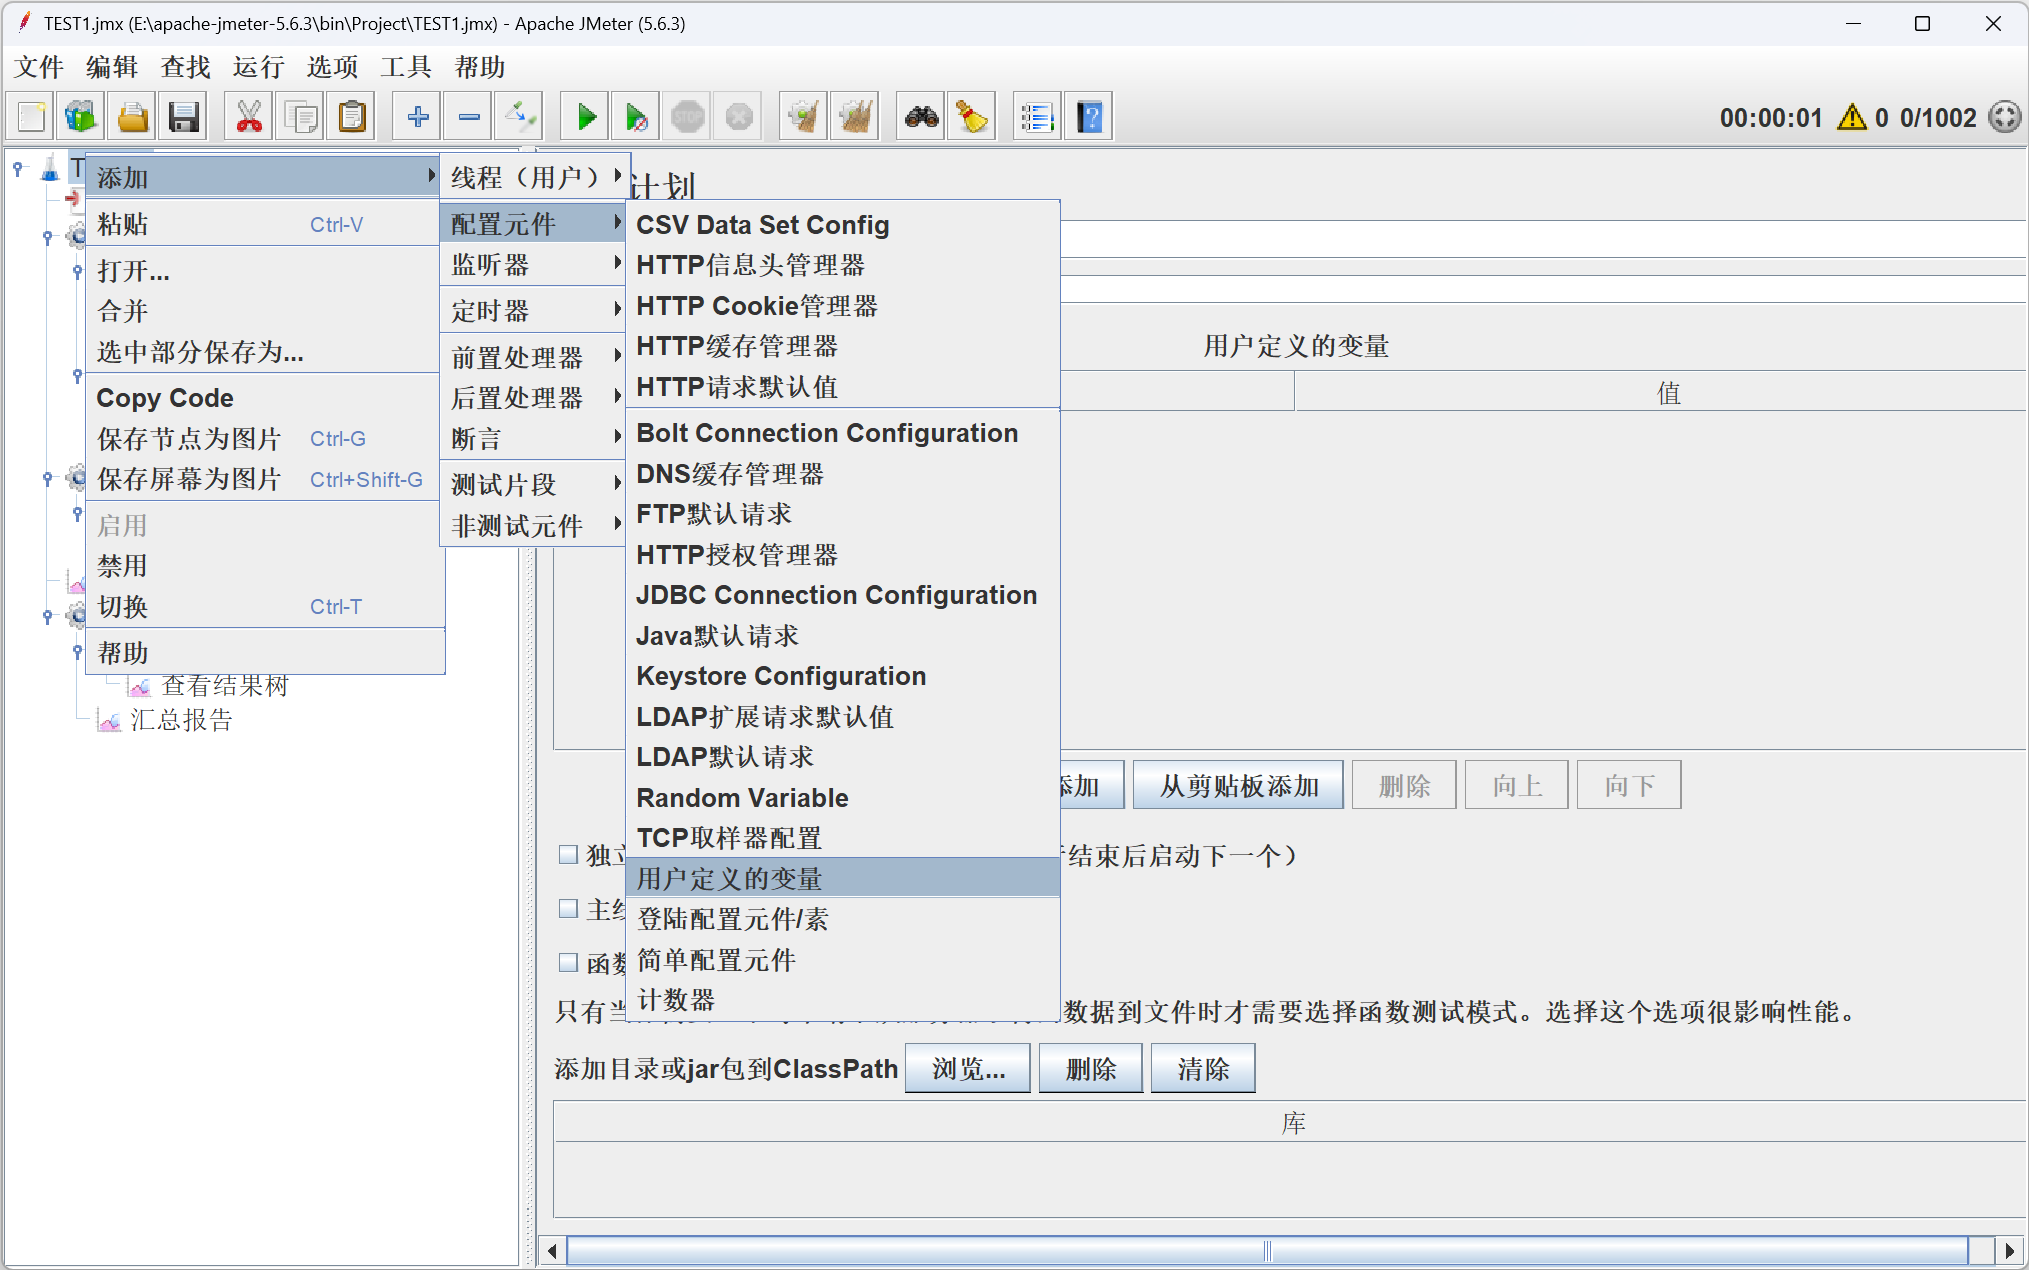The height and width of the screenshot is (1270, 2029).
Task: Click the yellow warning triangle log icon
Action: [x=1852, y=117]
